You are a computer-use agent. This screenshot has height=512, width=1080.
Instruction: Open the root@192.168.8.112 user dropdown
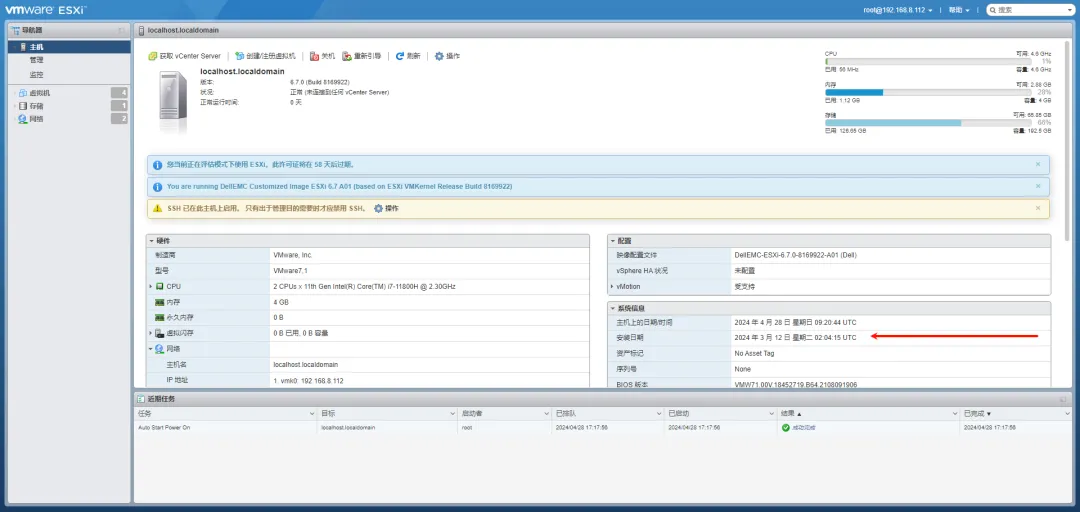tap(898, 10)
